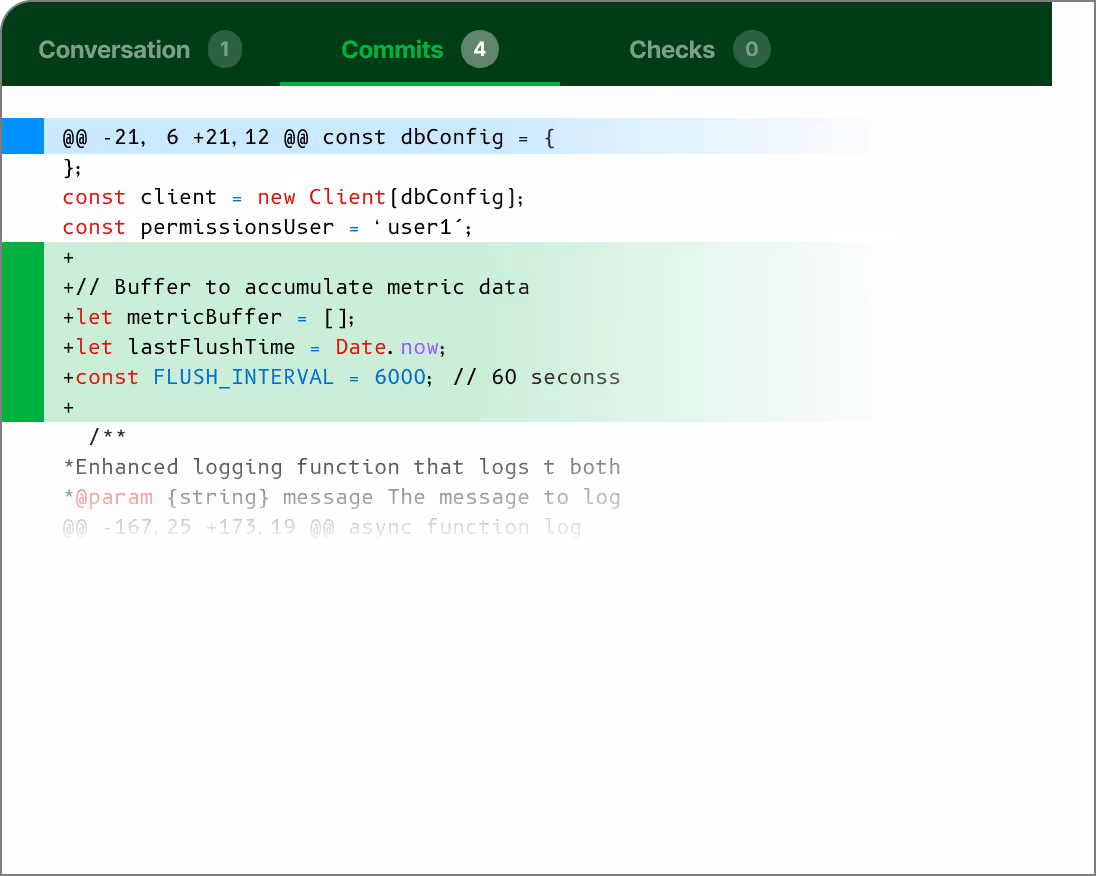Click added line 'let lastFlushTime = Date.now;'

(254, 347)
